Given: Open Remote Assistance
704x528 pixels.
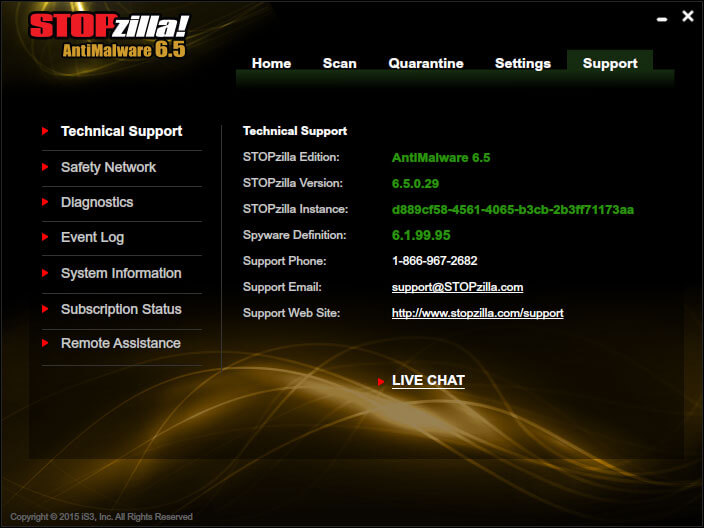Looking at the screenshot, I should point(121,343).
